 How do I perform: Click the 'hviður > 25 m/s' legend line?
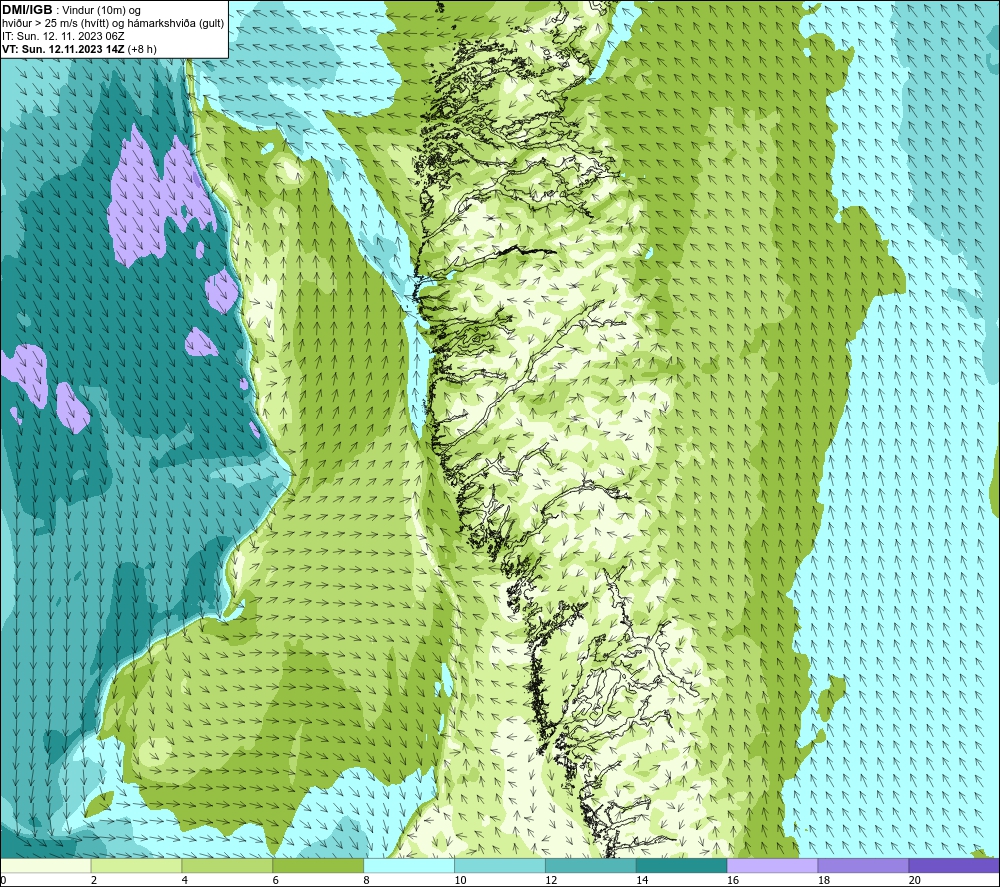coord(113,24)
